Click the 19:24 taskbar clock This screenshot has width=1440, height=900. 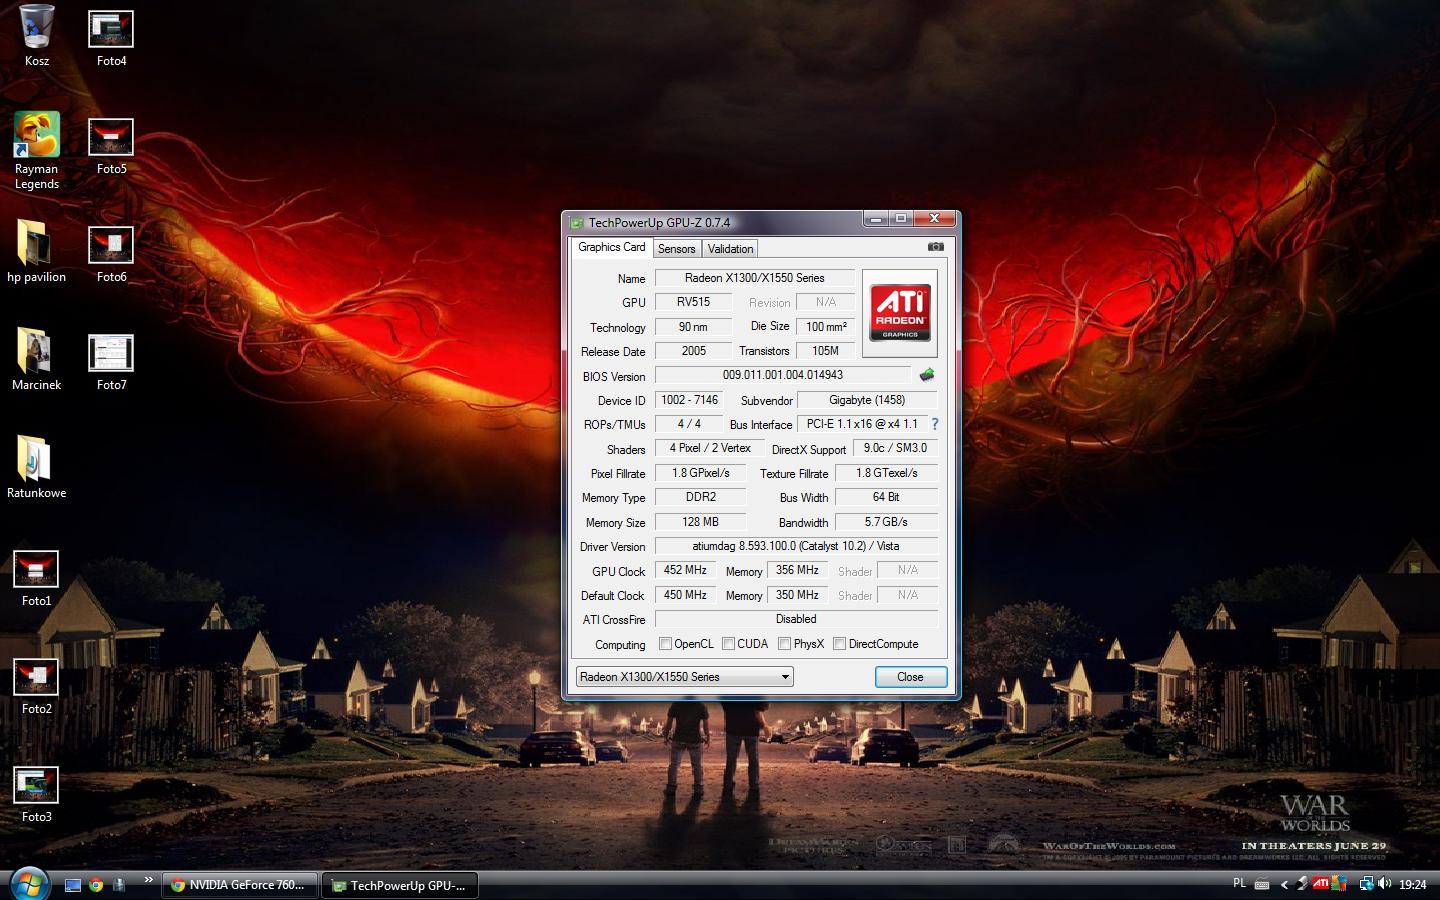pos(1412,884)
